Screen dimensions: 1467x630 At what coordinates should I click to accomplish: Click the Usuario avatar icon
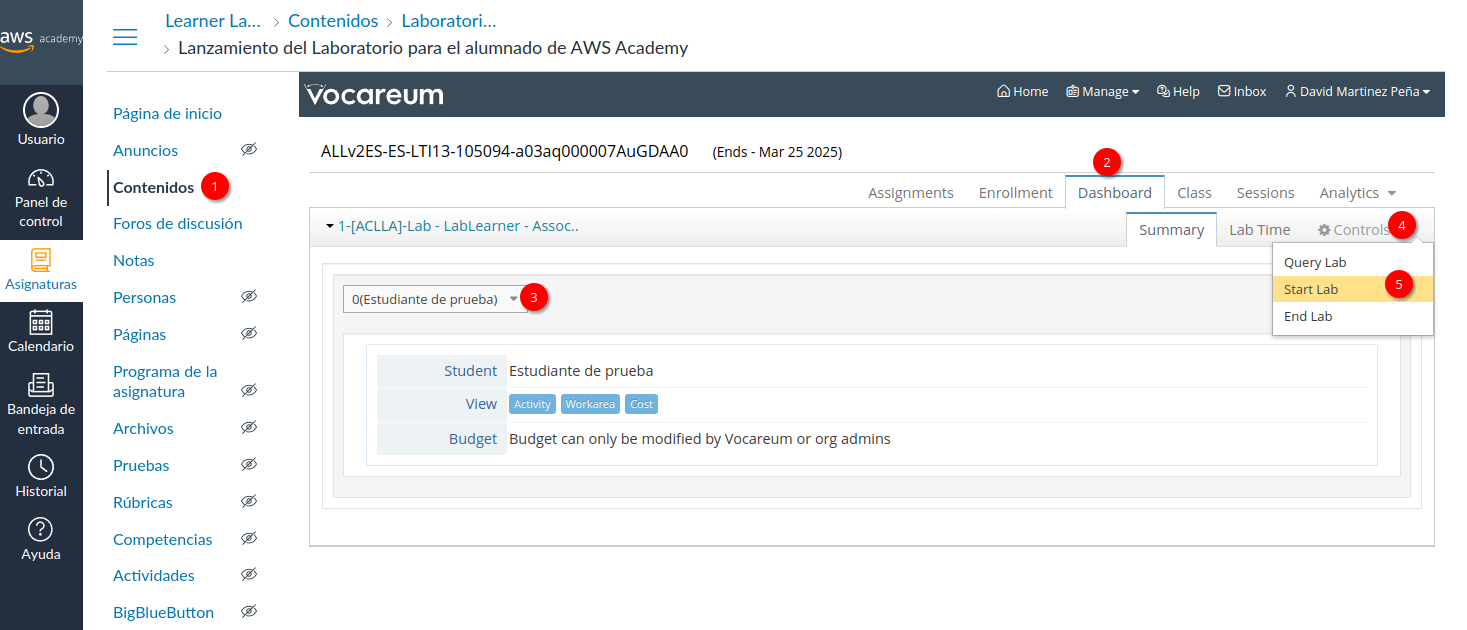(x=41, y=110)
